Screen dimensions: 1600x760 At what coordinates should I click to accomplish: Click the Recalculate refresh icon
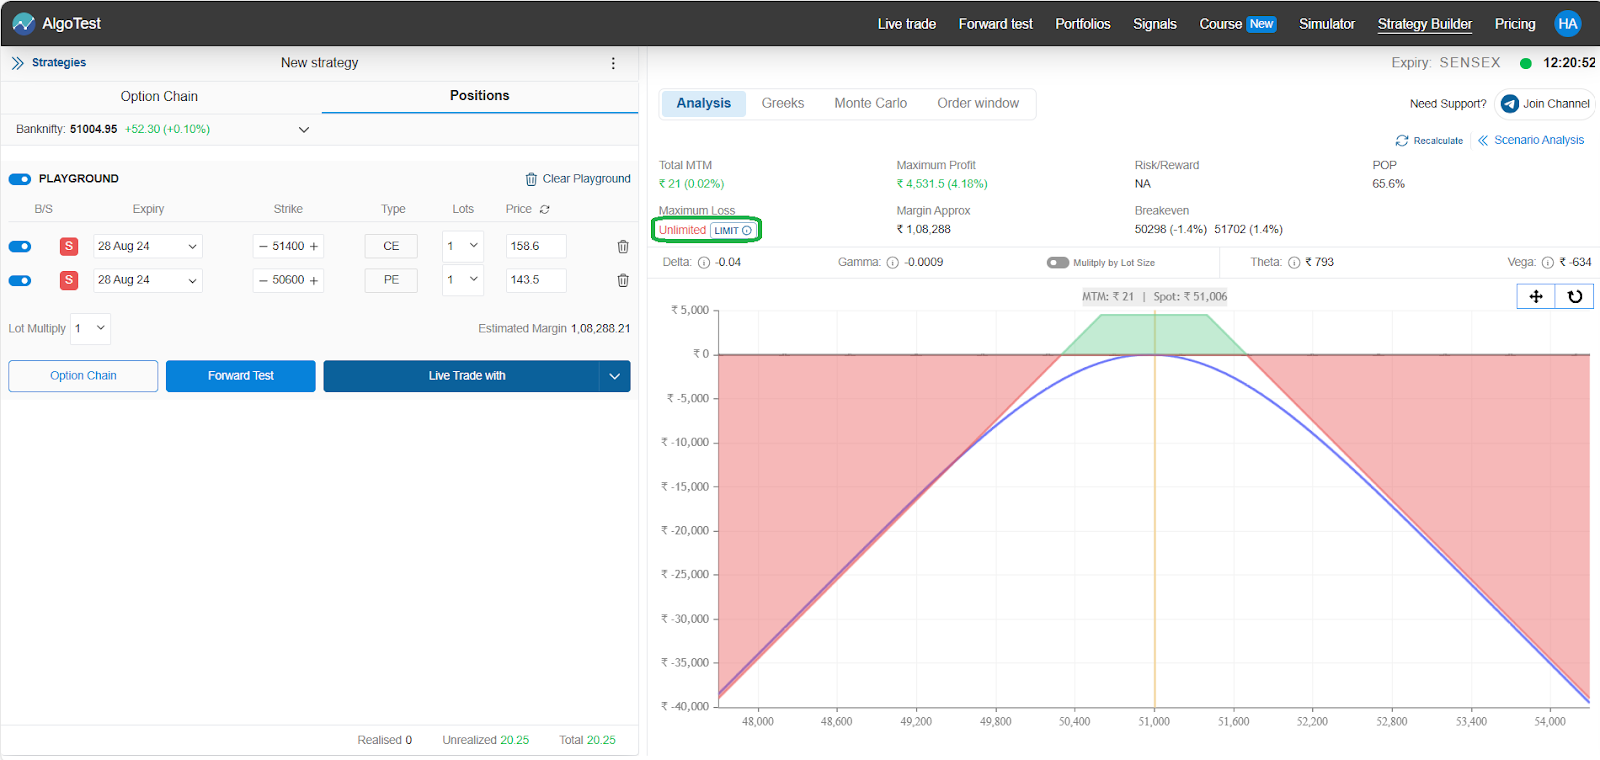pos(1402,141)
